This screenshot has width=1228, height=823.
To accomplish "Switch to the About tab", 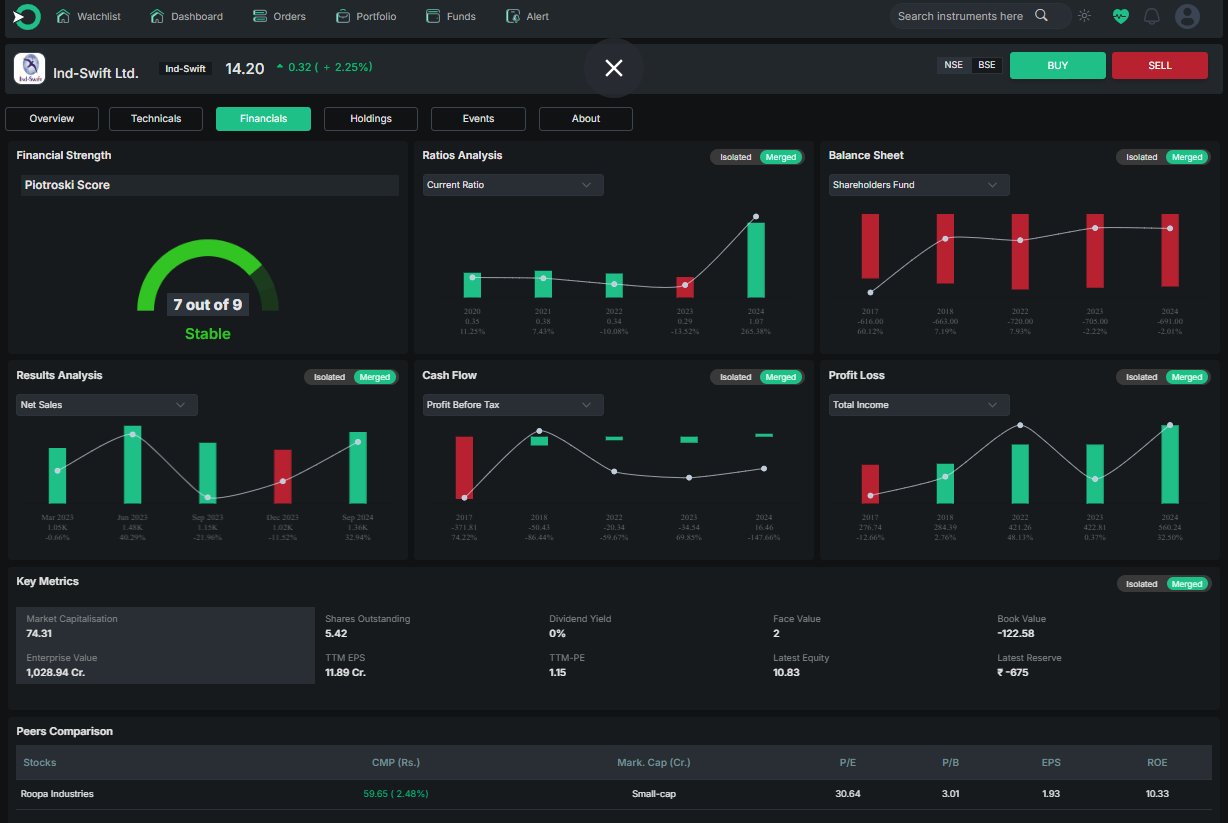I will point(586,119).
